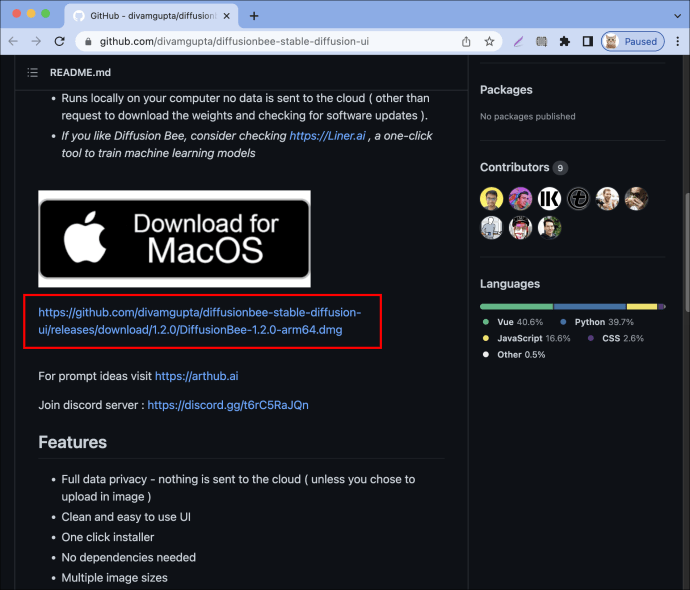690x590 pixels.
Task: Click the 'Multiple image sizes' bullet
Action: pos(114,578)
